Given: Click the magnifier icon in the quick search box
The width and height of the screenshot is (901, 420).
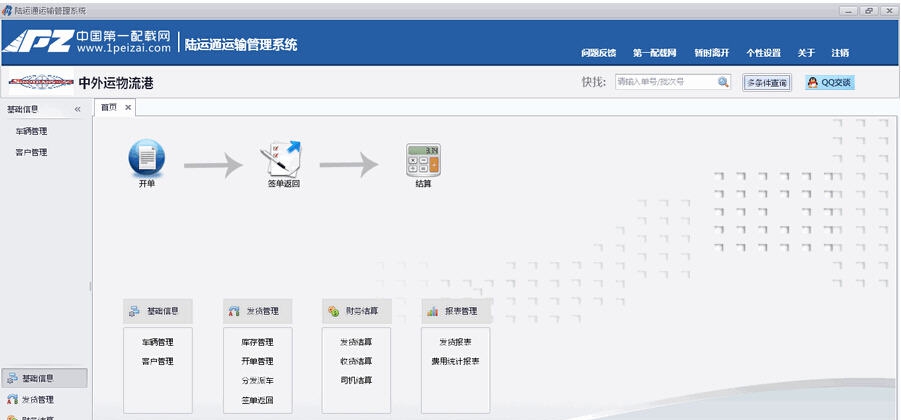Looking at the screenshot, I should tap(723, 82).
